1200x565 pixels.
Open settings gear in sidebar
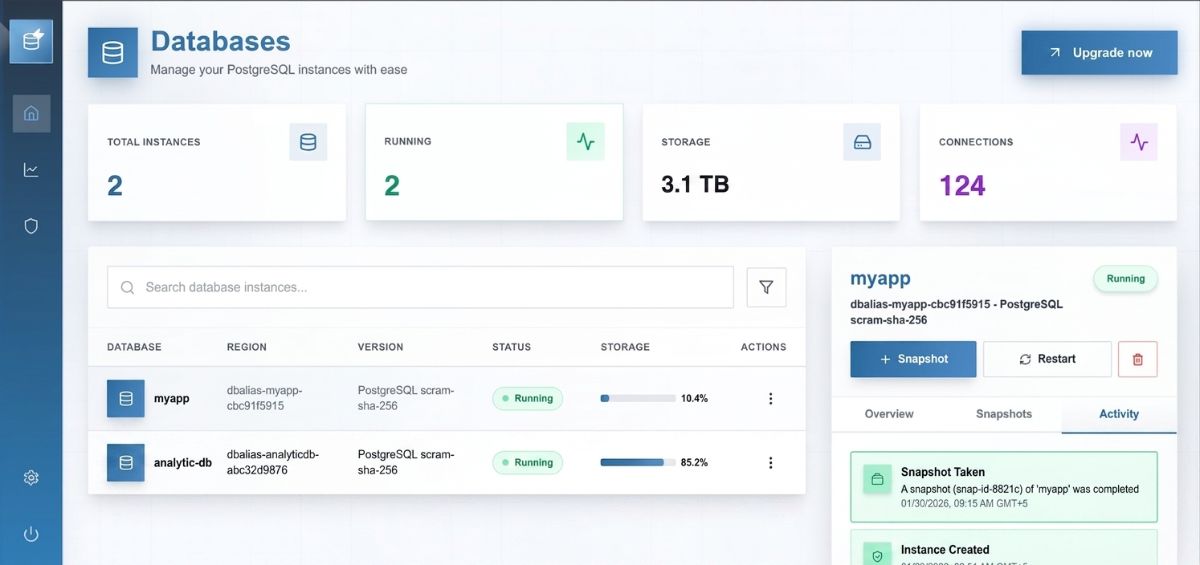click(x=31, y=478)
